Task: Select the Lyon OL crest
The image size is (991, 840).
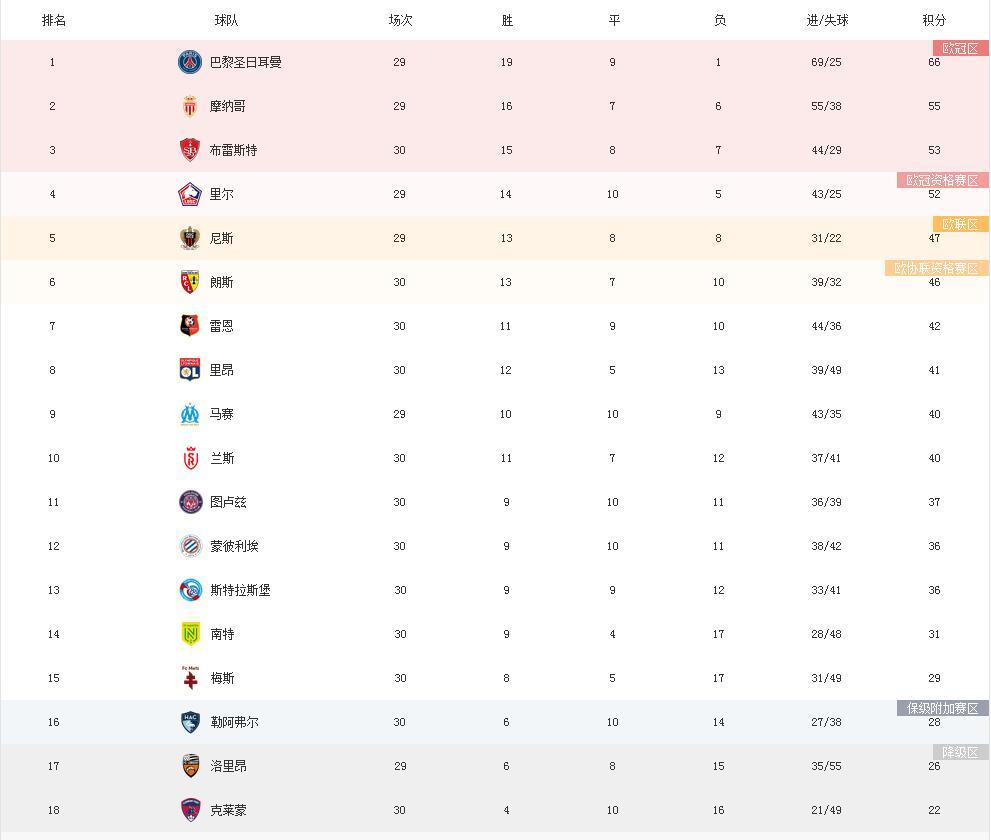Action: (190, 370)
